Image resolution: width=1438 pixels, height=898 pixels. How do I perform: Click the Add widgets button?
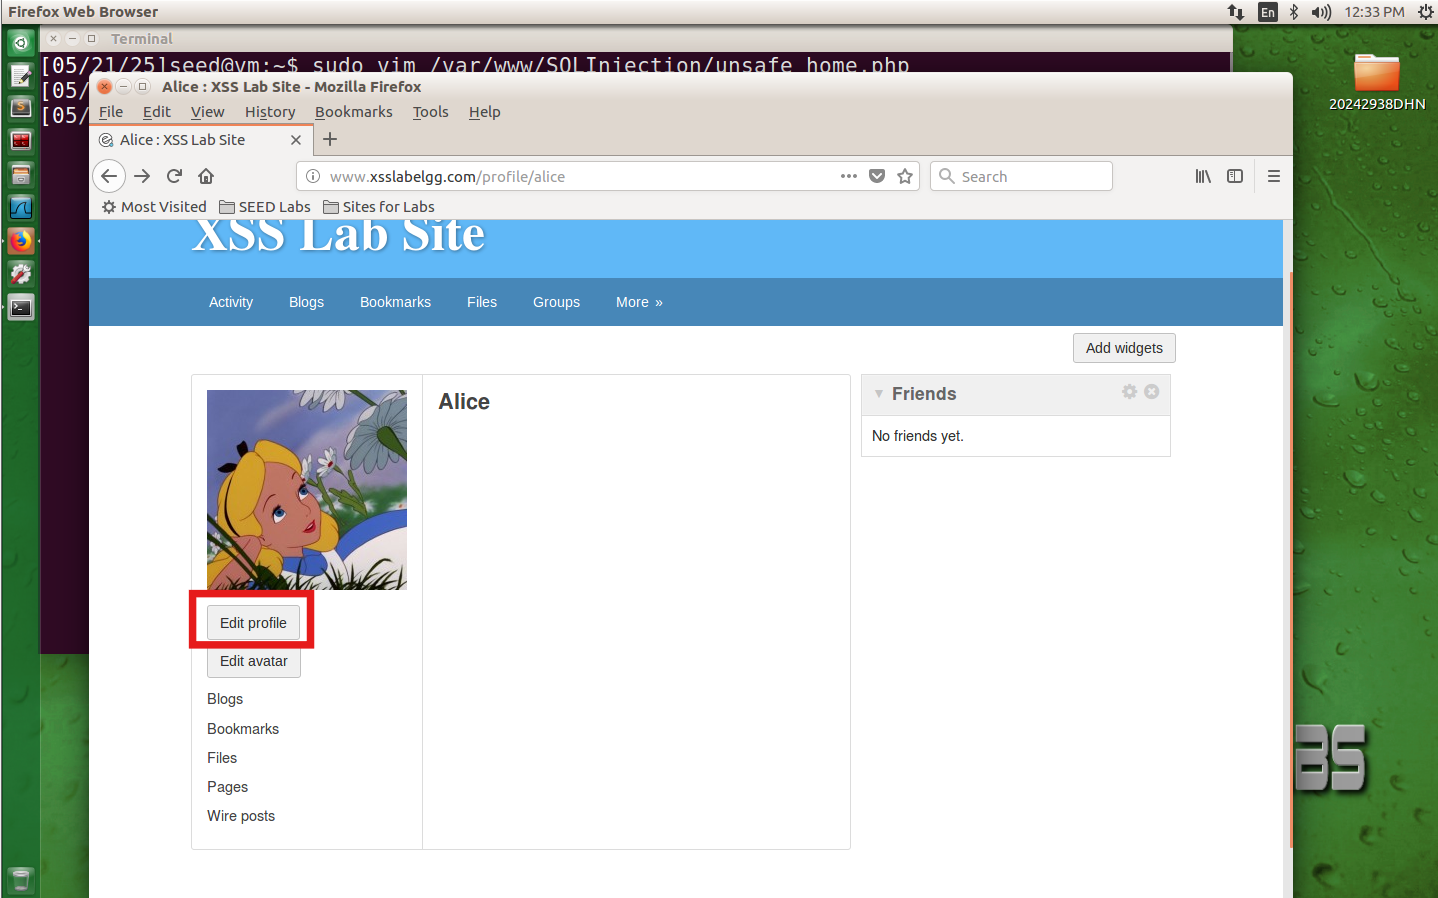click(1124, 348)
